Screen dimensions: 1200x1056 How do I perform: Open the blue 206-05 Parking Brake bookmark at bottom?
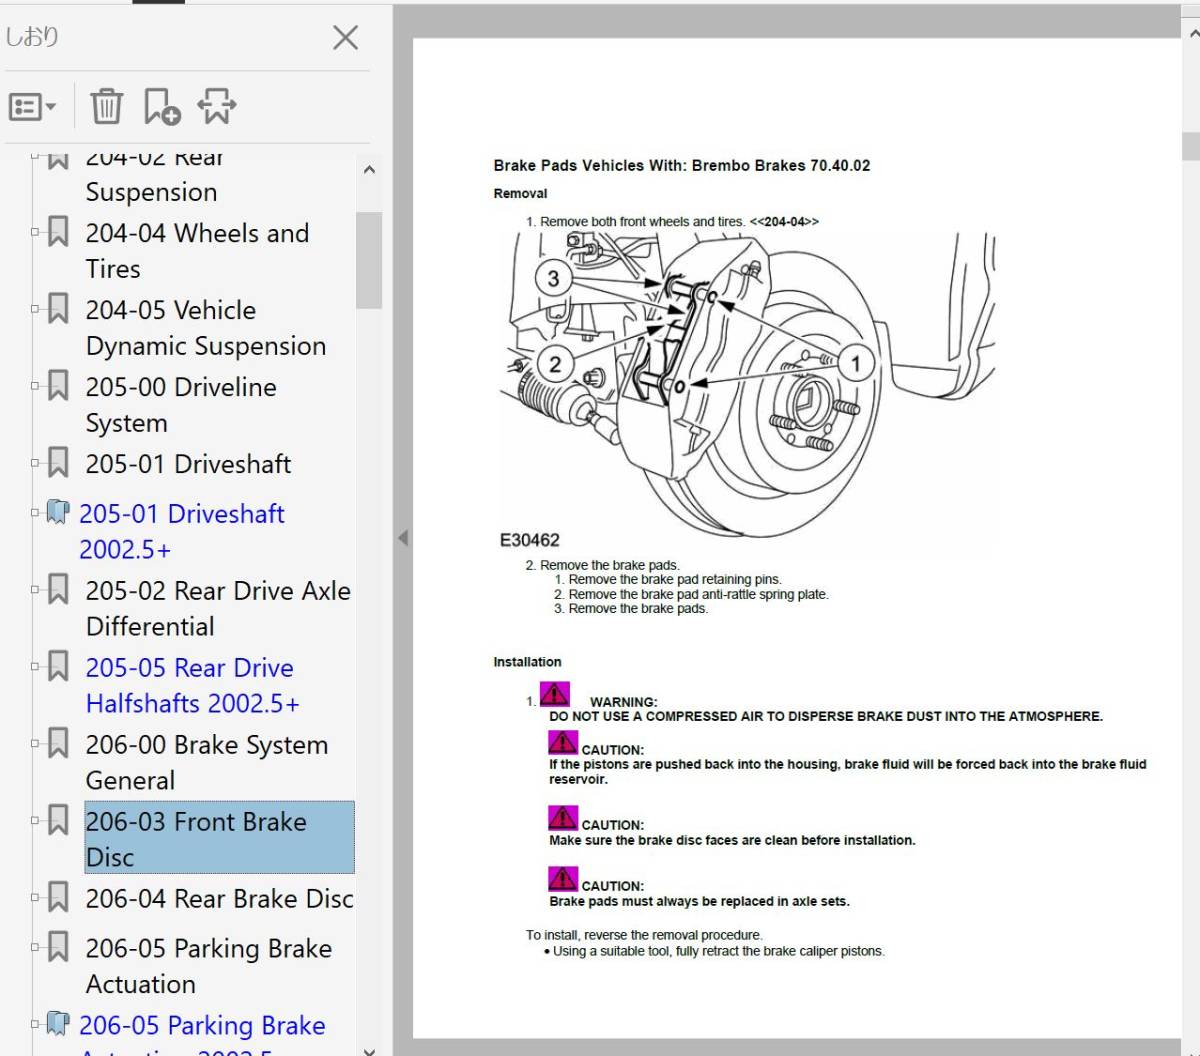202,1035
